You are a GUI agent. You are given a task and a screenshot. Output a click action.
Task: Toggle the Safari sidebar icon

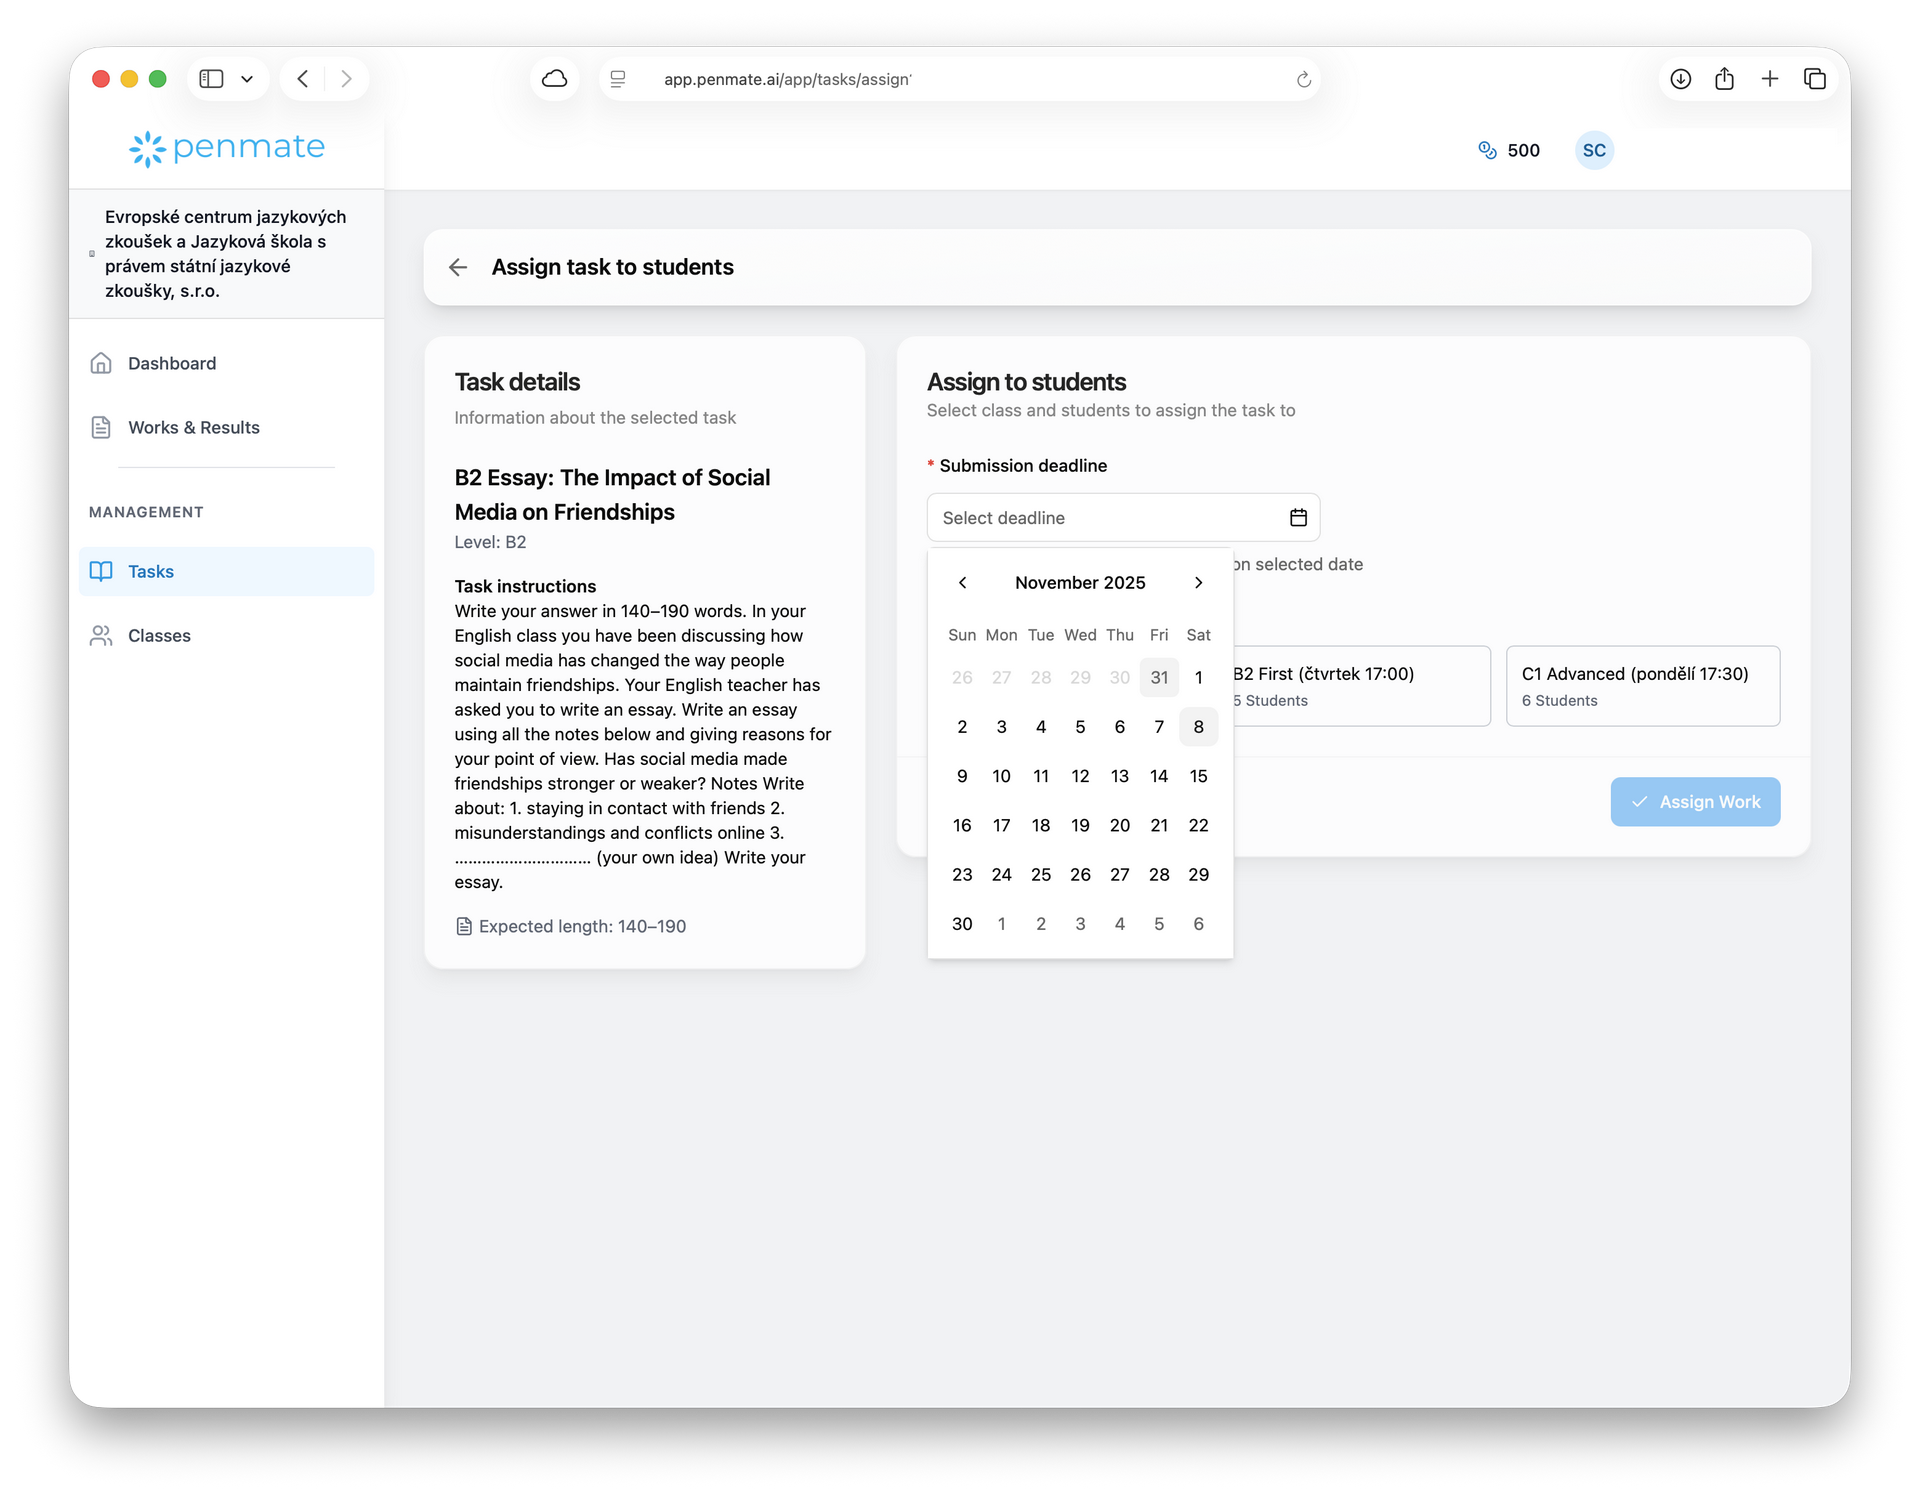211,79
